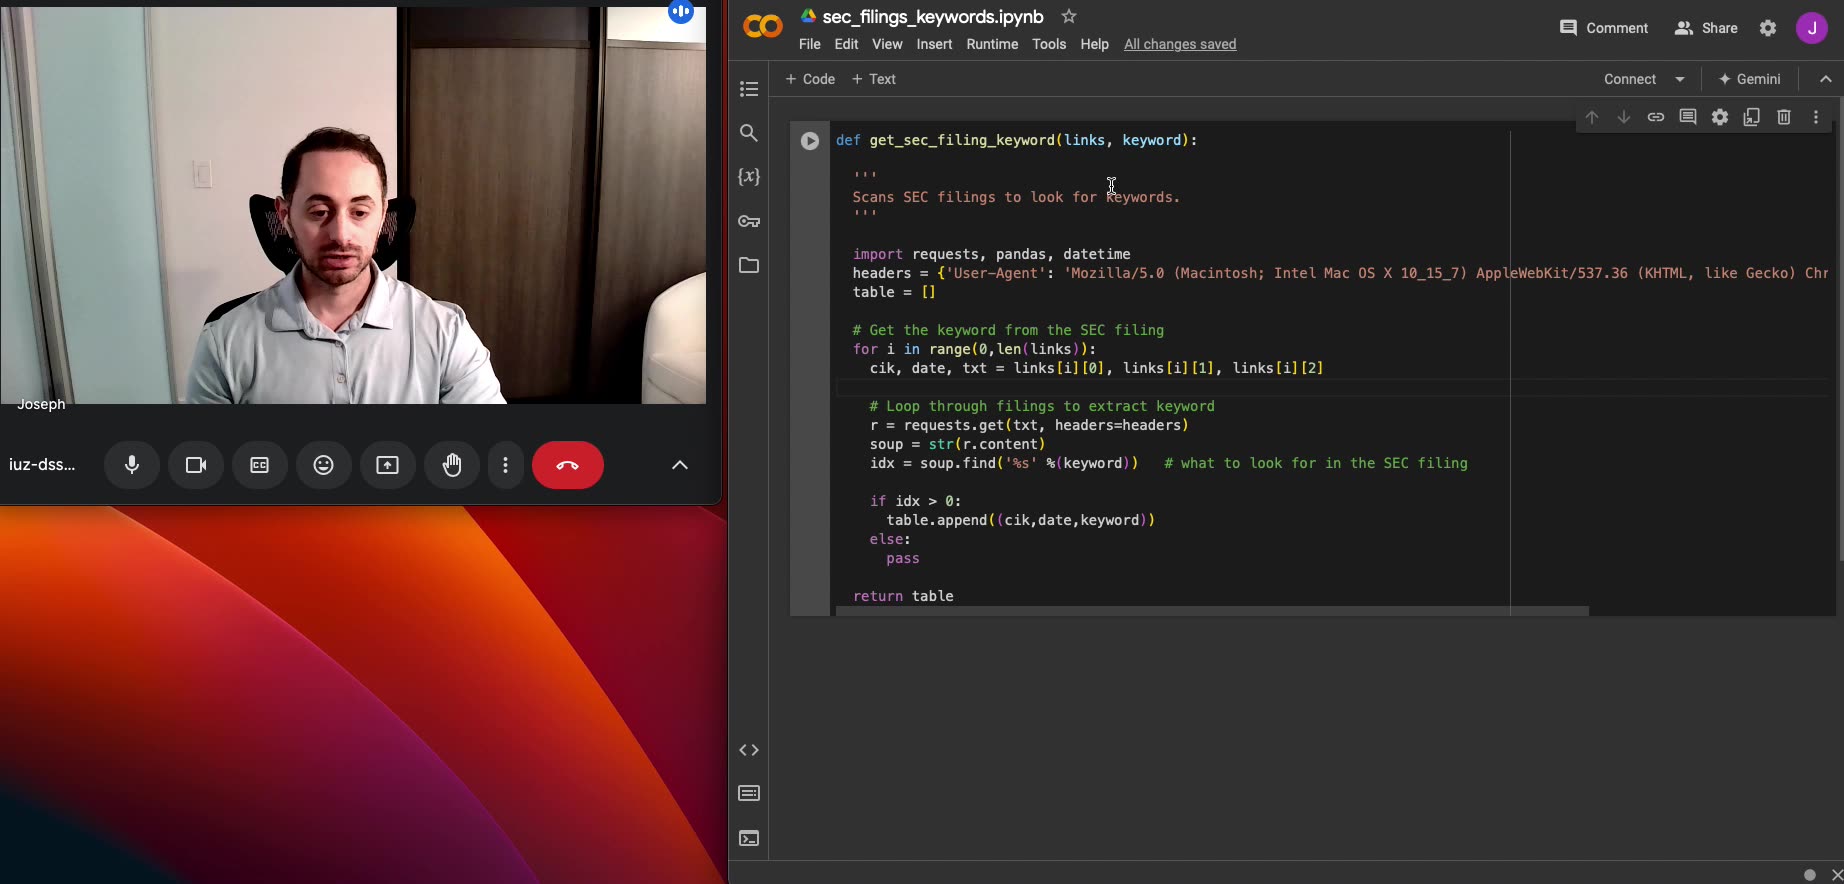Image resolution: width=1844 pixels, height=884 pixels.
Task: Open the Secrets key panel
Action: coord(749,221)
